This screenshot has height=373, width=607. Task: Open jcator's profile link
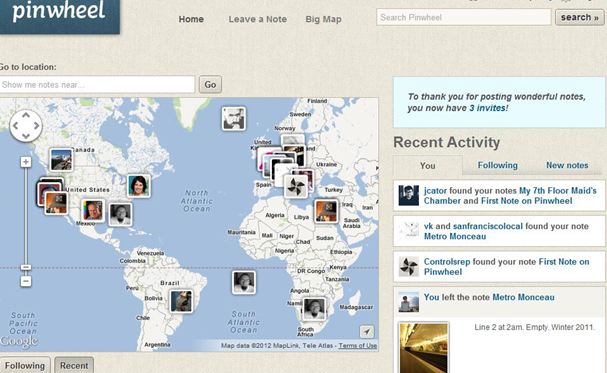(x=435, y=191)
